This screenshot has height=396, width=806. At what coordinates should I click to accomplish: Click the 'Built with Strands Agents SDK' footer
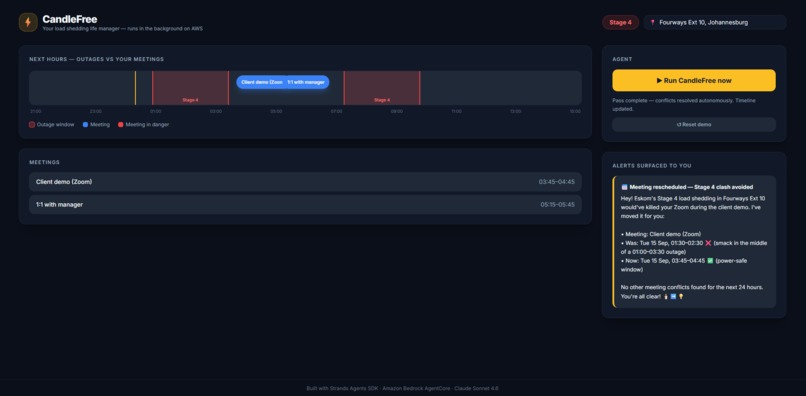[x=402, y=388]
